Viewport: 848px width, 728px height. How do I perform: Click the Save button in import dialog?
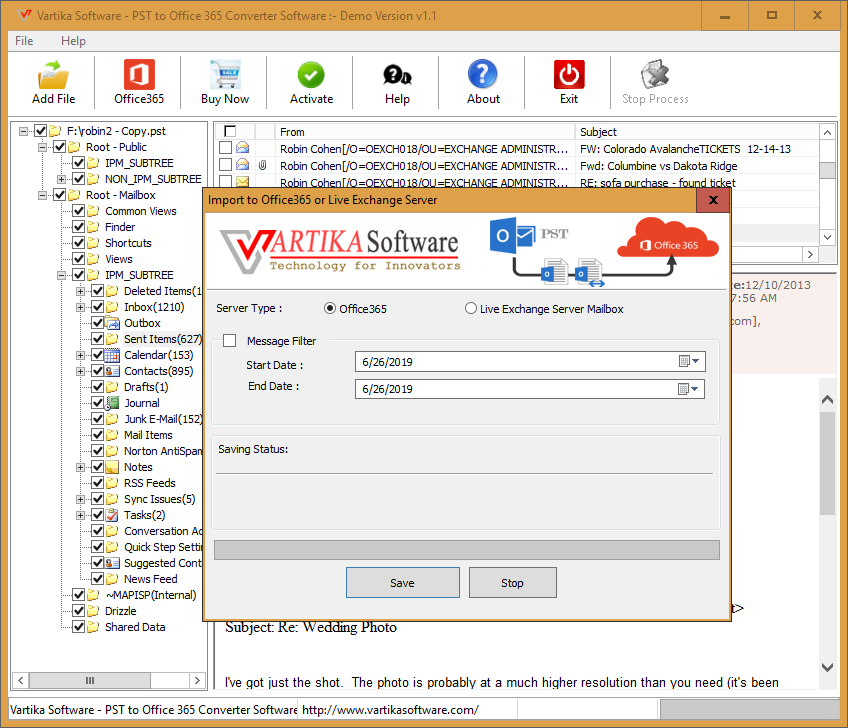click(402, 583)
